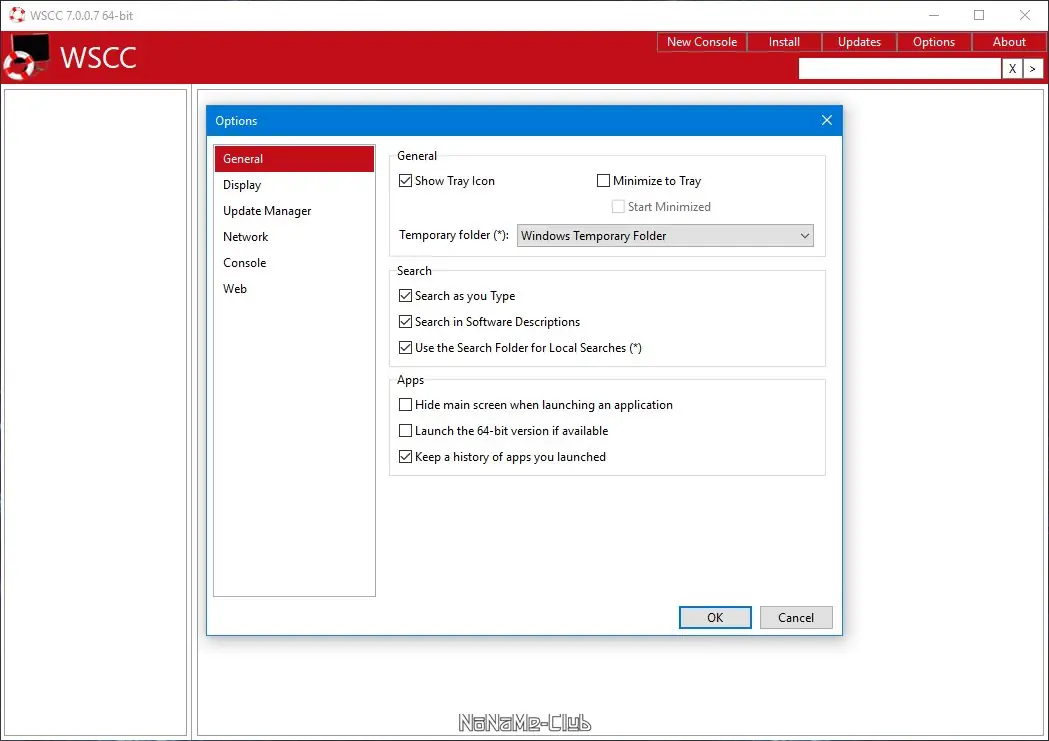Close the Options dialog via its X
The height and width of the screenshot is (741, 1049).
pyautogui.click(x=826, y=120)
